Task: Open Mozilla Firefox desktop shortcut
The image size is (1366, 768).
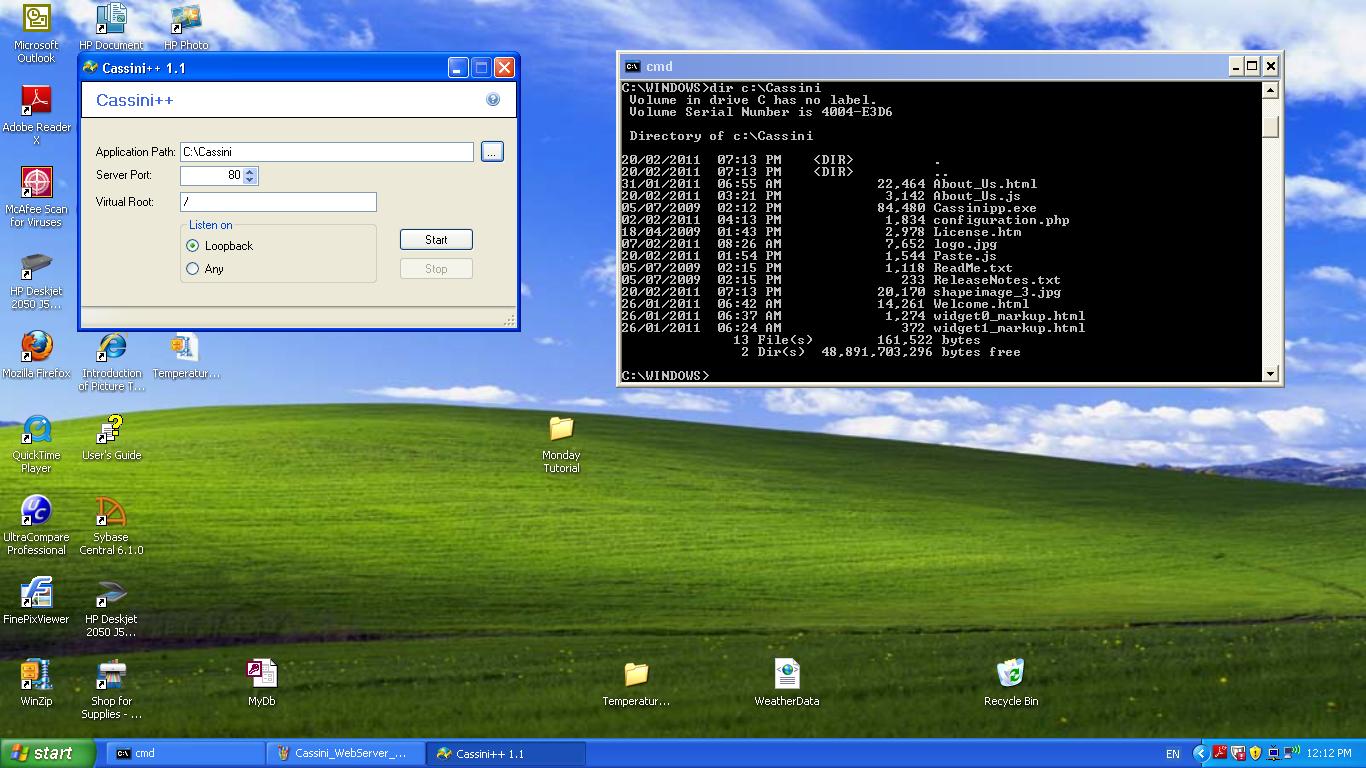Action: pyautogui.click(x=37, y=348)
